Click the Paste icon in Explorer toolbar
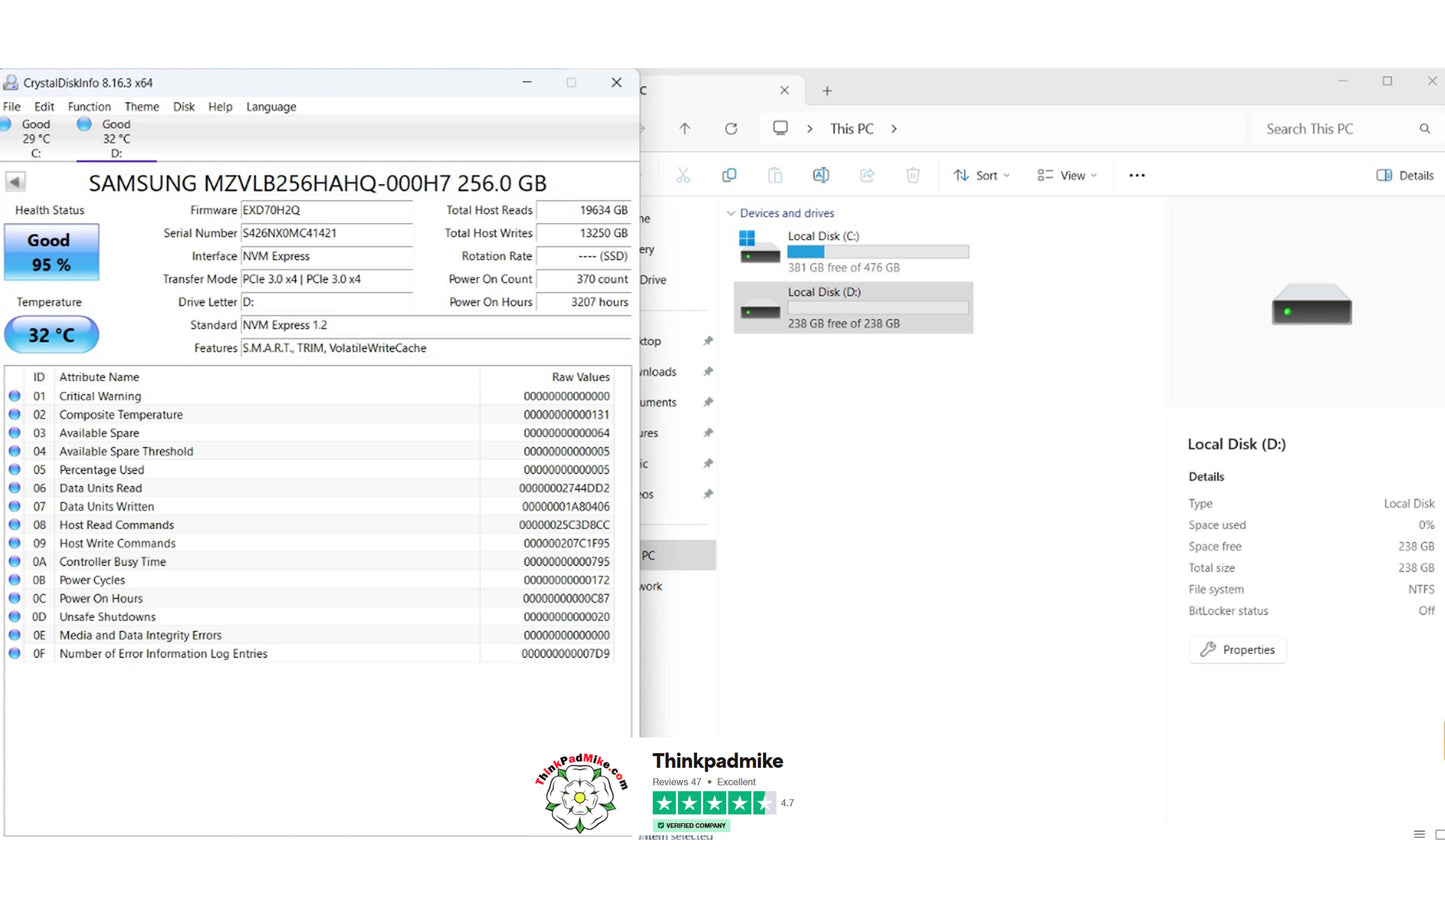 [775, 175]
